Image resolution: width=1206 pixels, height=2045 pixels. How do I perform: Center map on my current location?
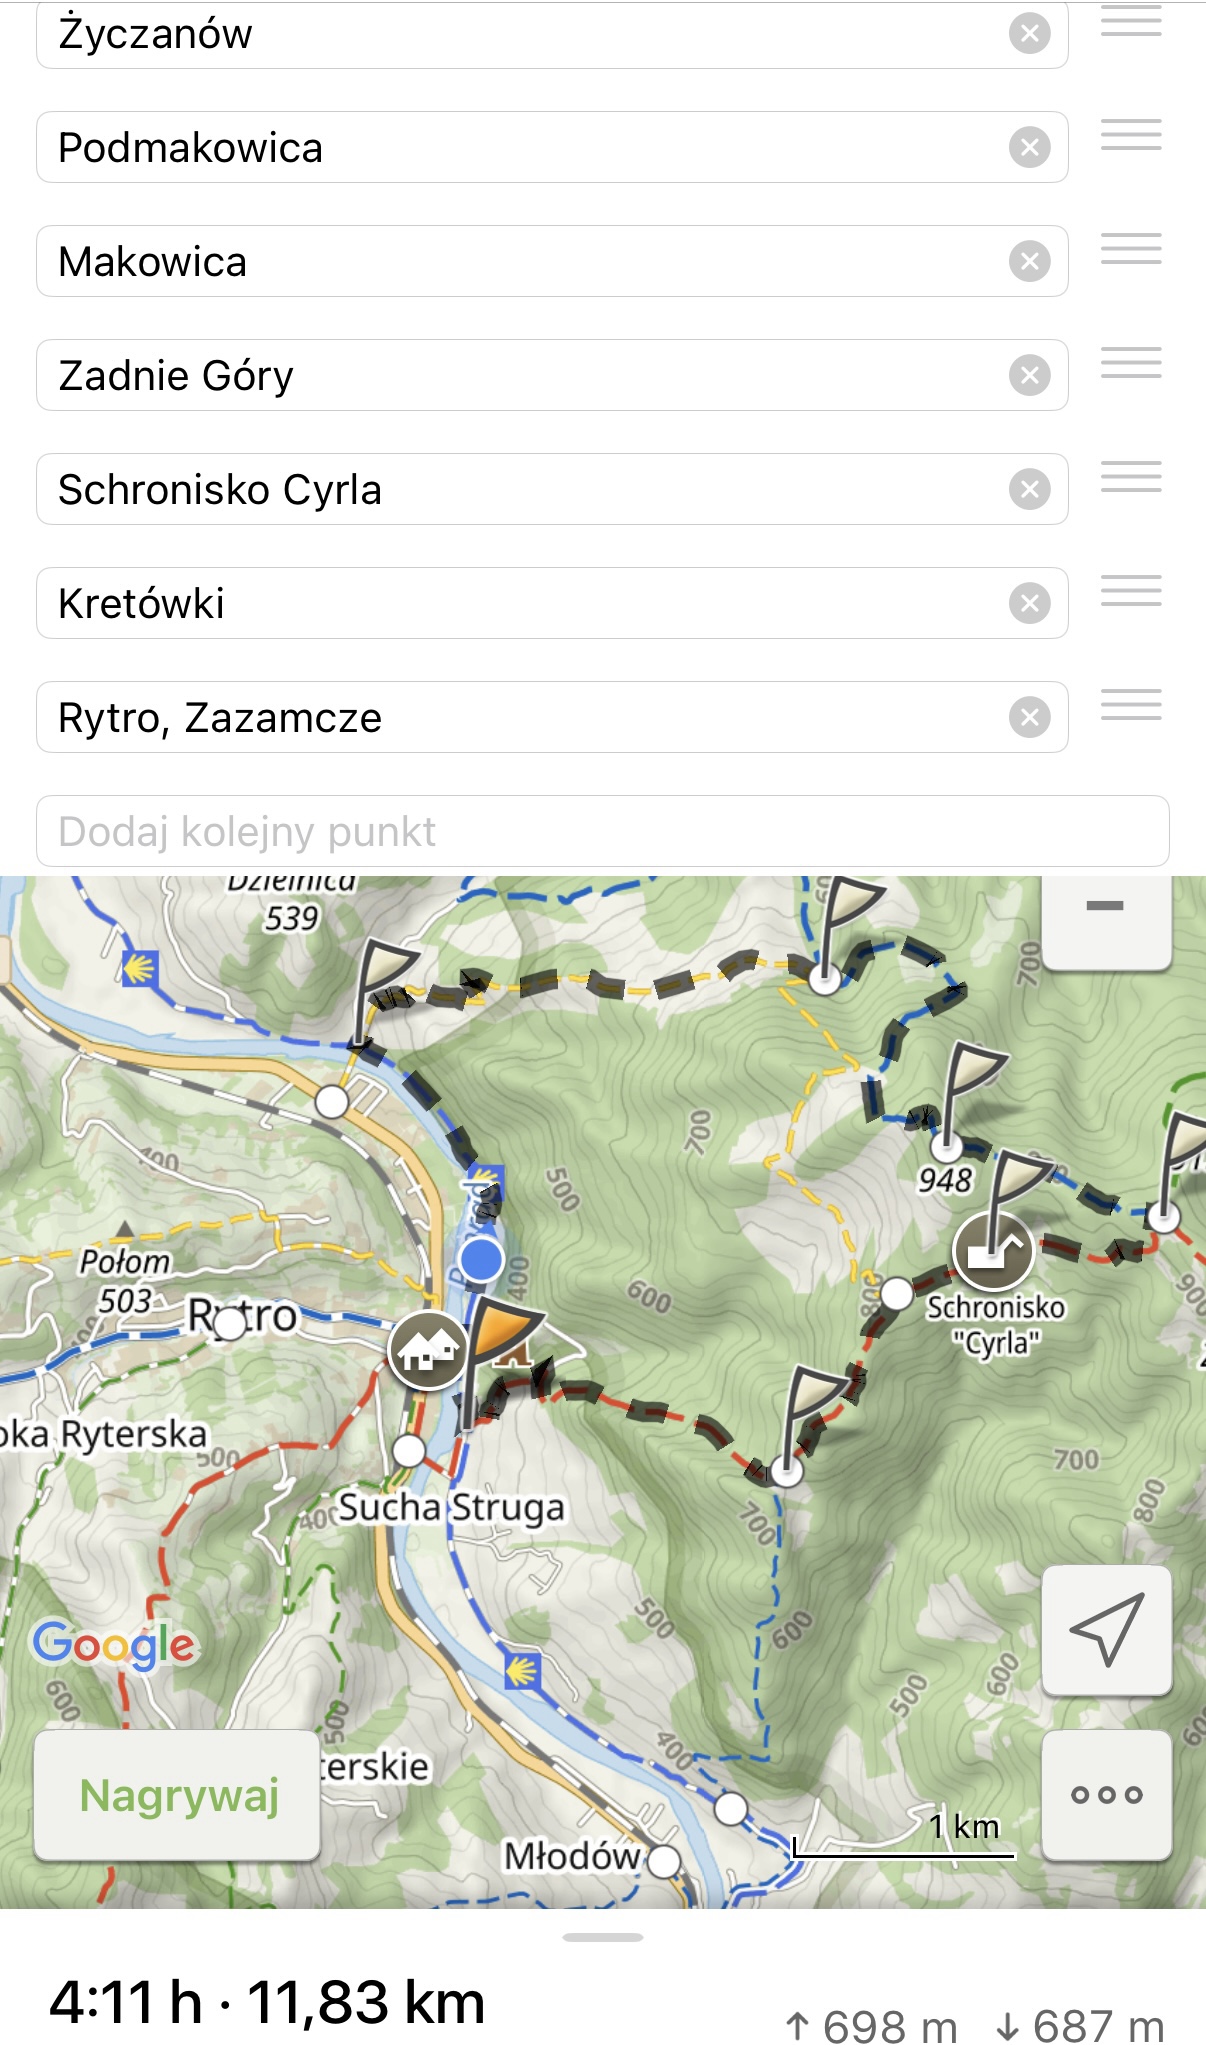coord(1106,1630)
